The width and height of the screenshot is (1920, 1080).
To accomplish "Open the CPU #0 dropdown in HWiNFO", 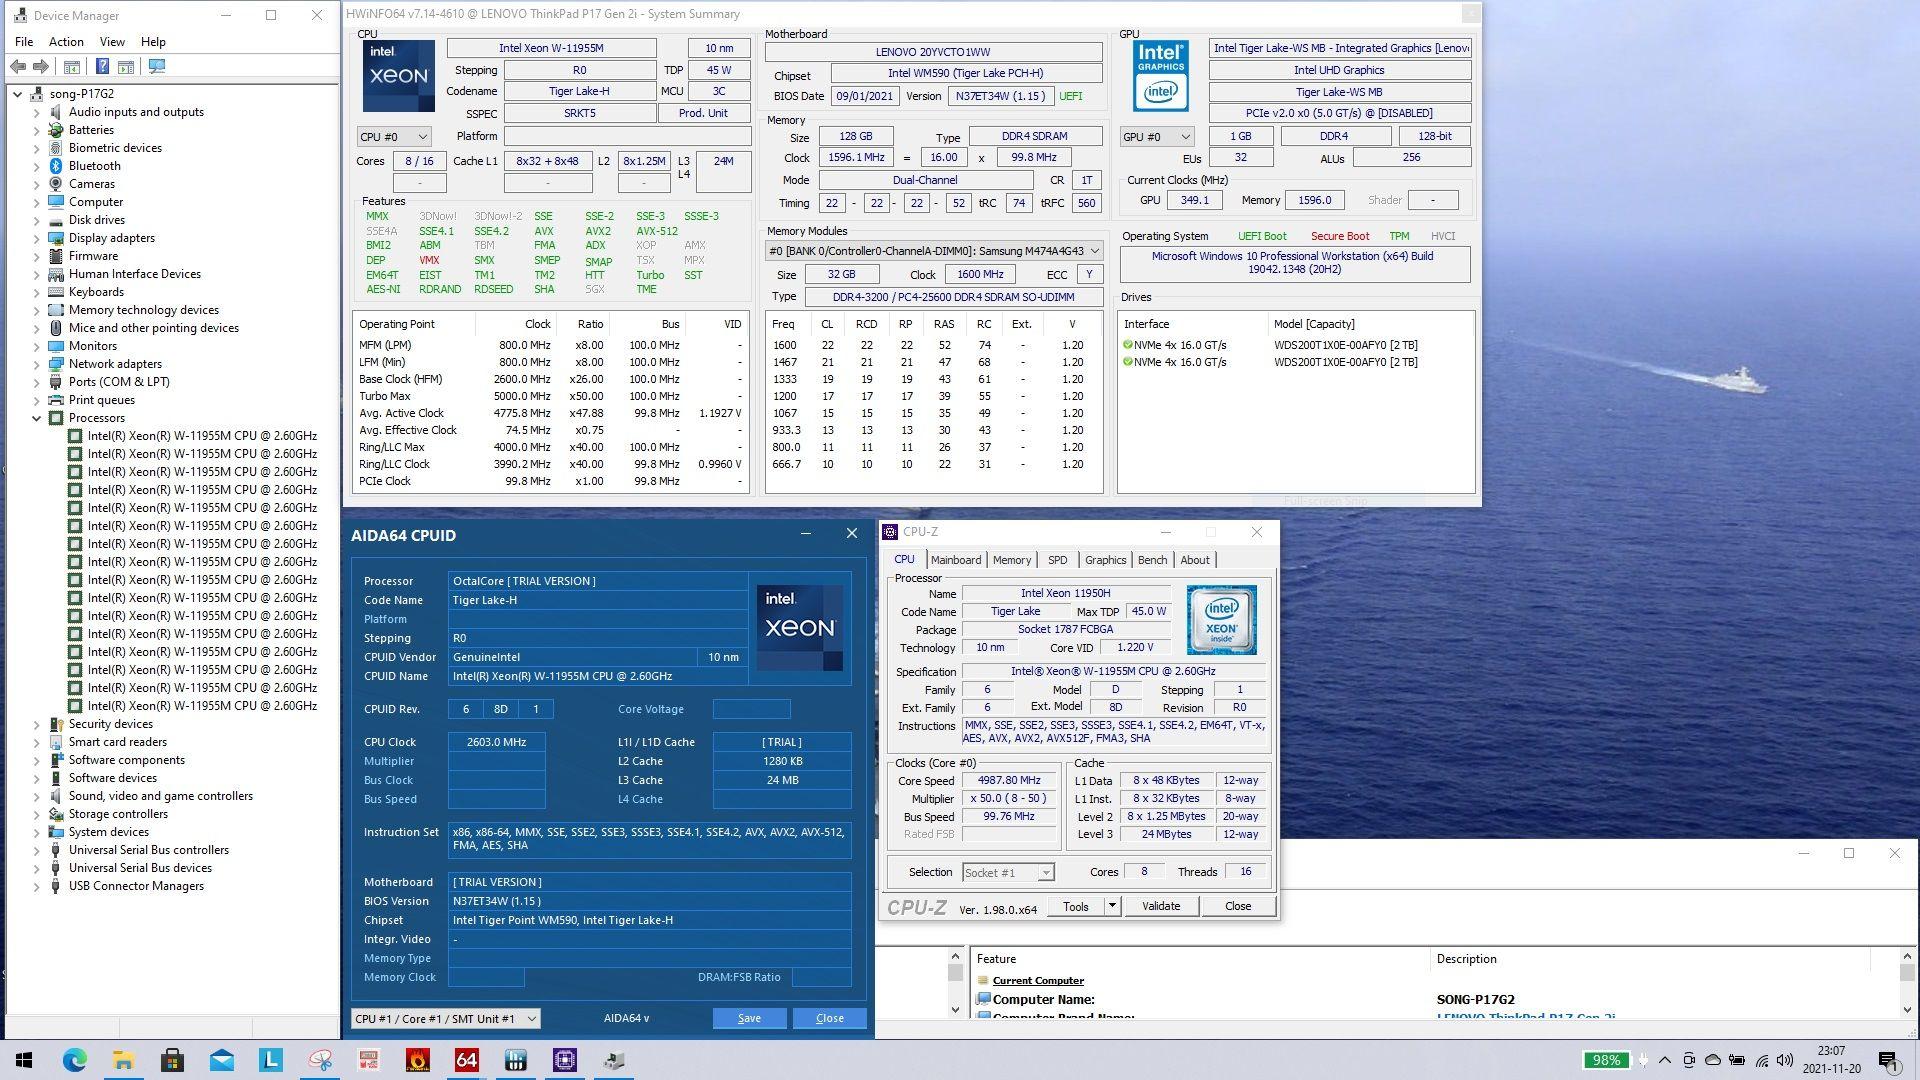I will click(x=394, y=137).
